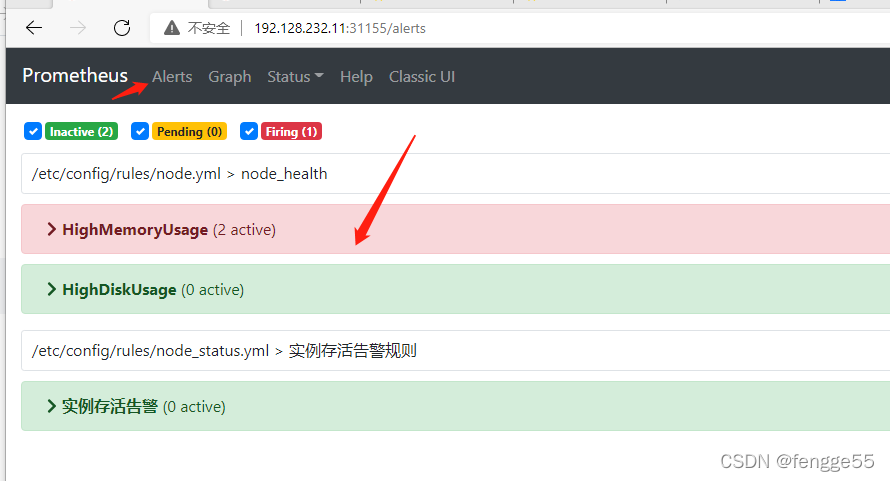Image resolution: width=890 pixels, height=481 pixels.
Task: Switch to Classic UI
Action: click(422, 77)
